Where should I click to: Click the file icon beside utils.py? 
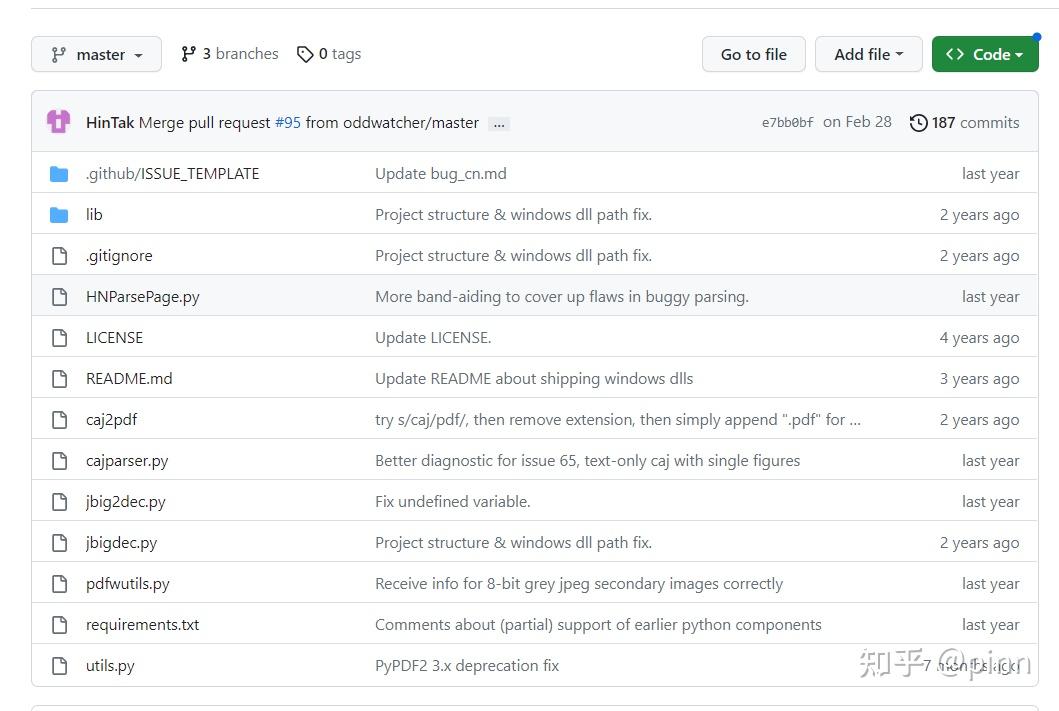(x=59, y=666)
